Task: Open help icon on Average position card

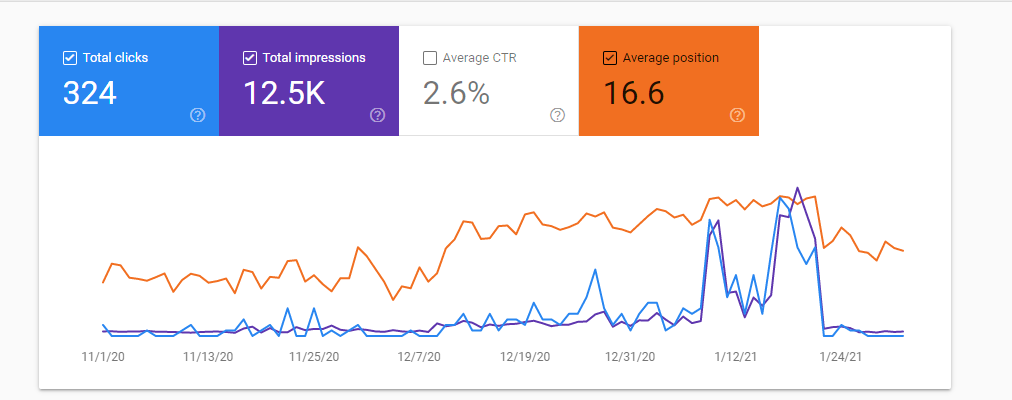Action: (x=737, y=115)
